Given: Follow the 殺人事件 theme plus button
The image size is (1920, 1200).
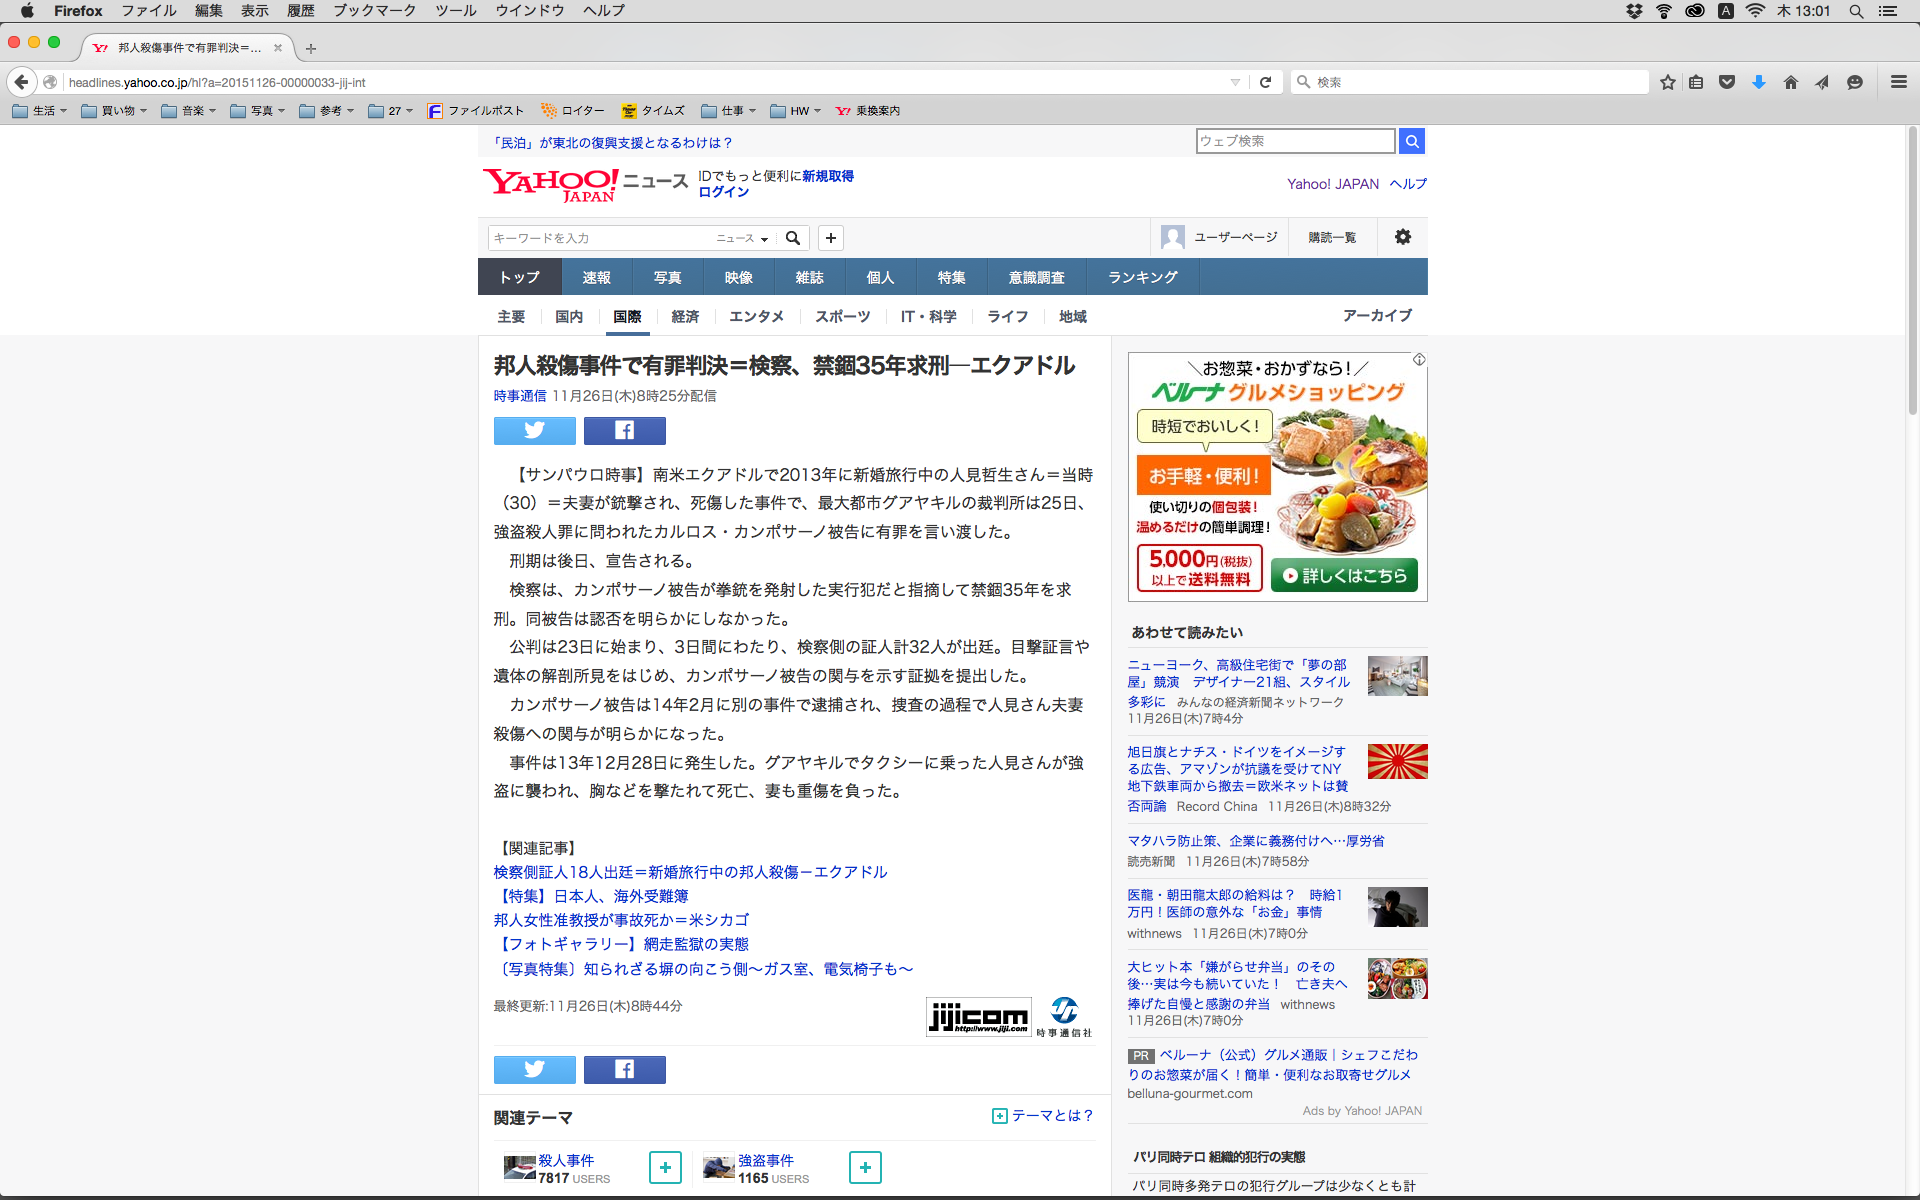Looking at the screenshot, I should [x=665, y=1167].
